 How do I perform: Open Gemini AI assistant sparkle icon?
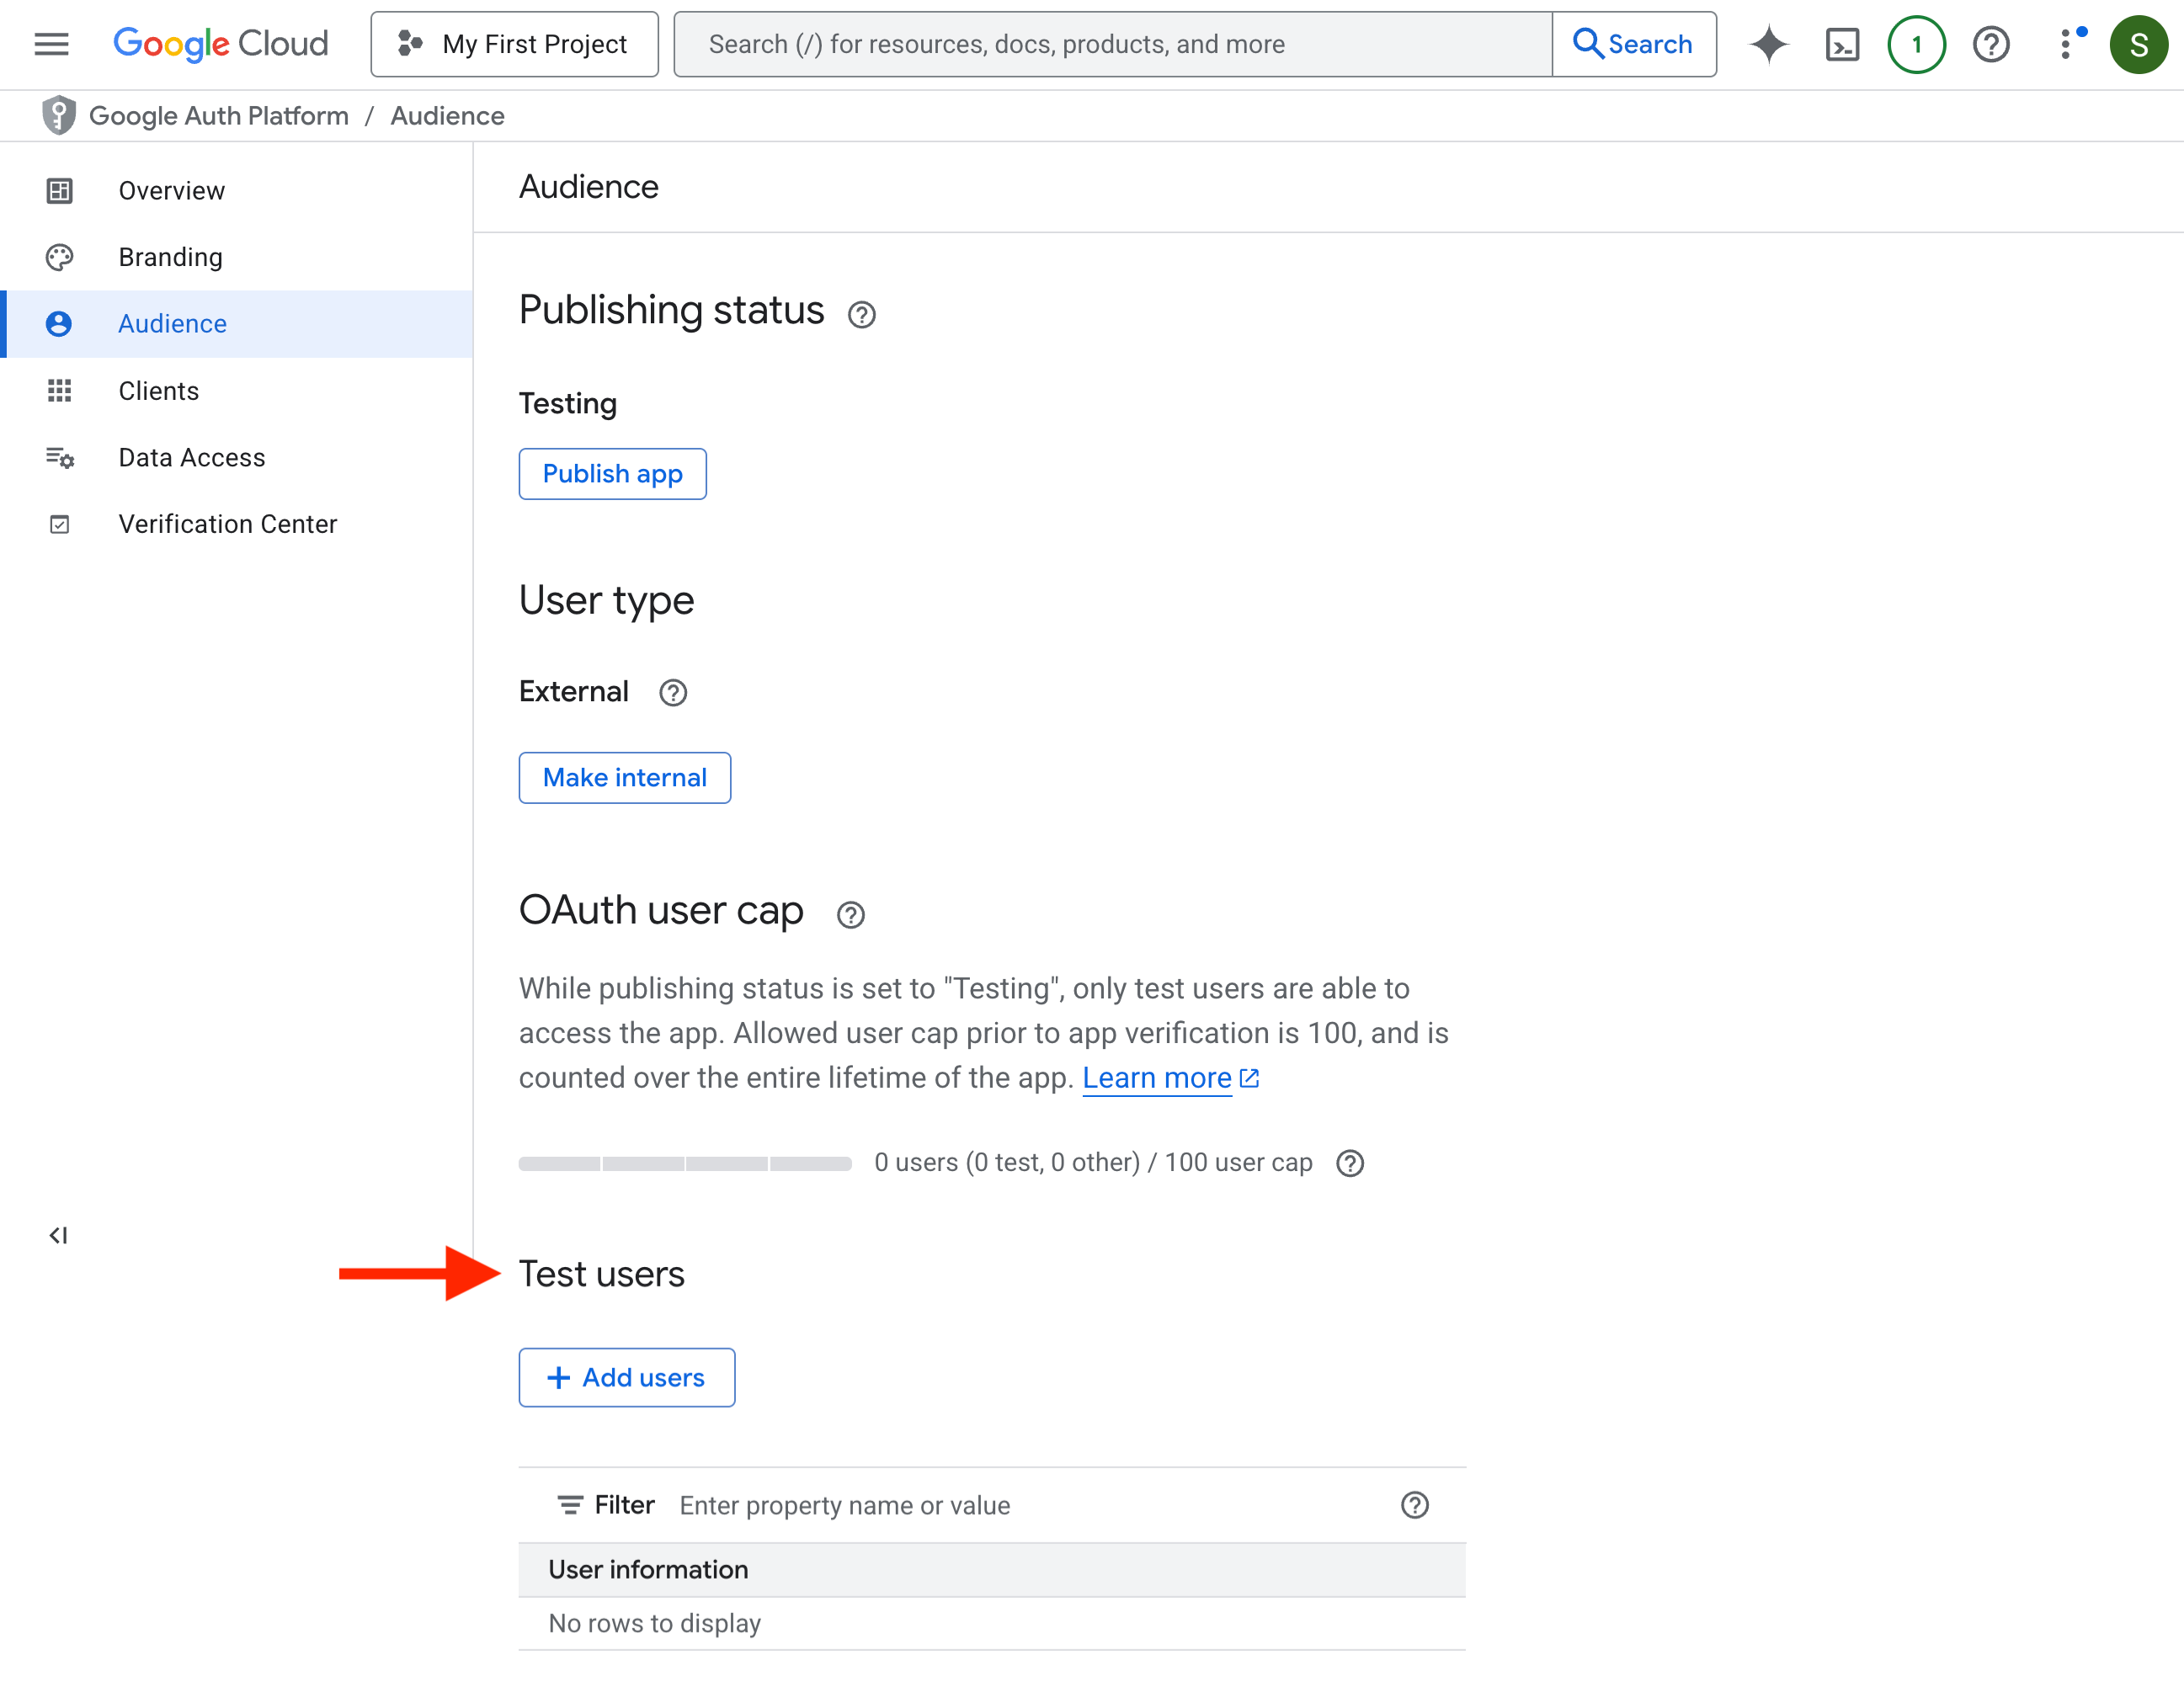pyautogui.click(x=1768, y=44)
